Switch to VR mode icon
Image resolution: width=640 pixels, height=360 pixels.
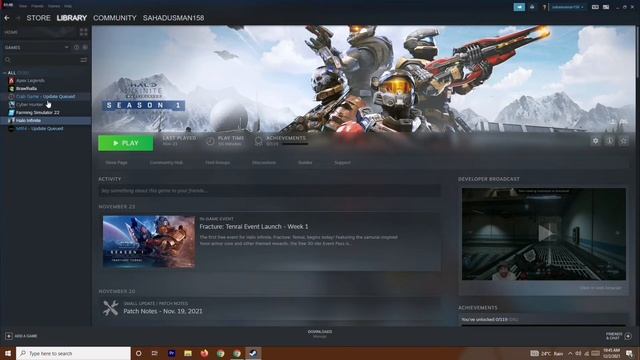595,7
